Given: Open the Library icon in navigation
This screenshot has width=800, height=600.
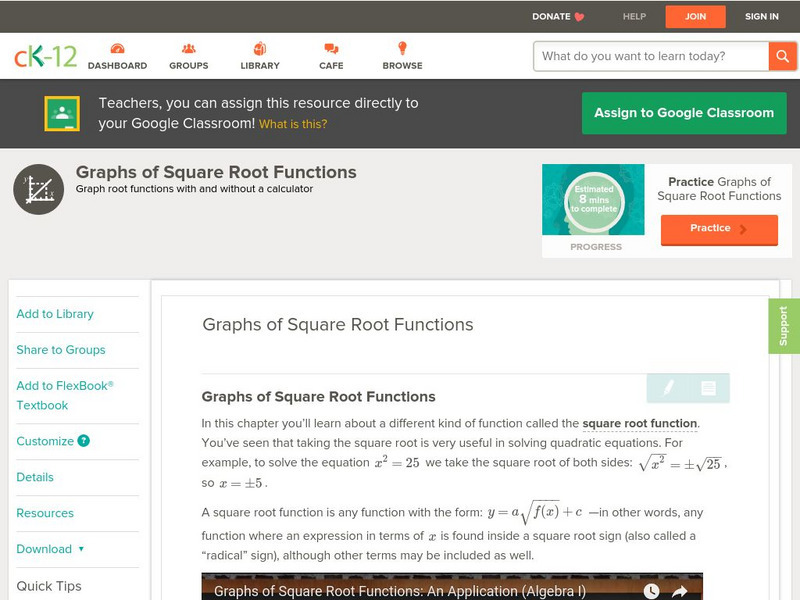Looking at the screenshot, I should point(260,49).
